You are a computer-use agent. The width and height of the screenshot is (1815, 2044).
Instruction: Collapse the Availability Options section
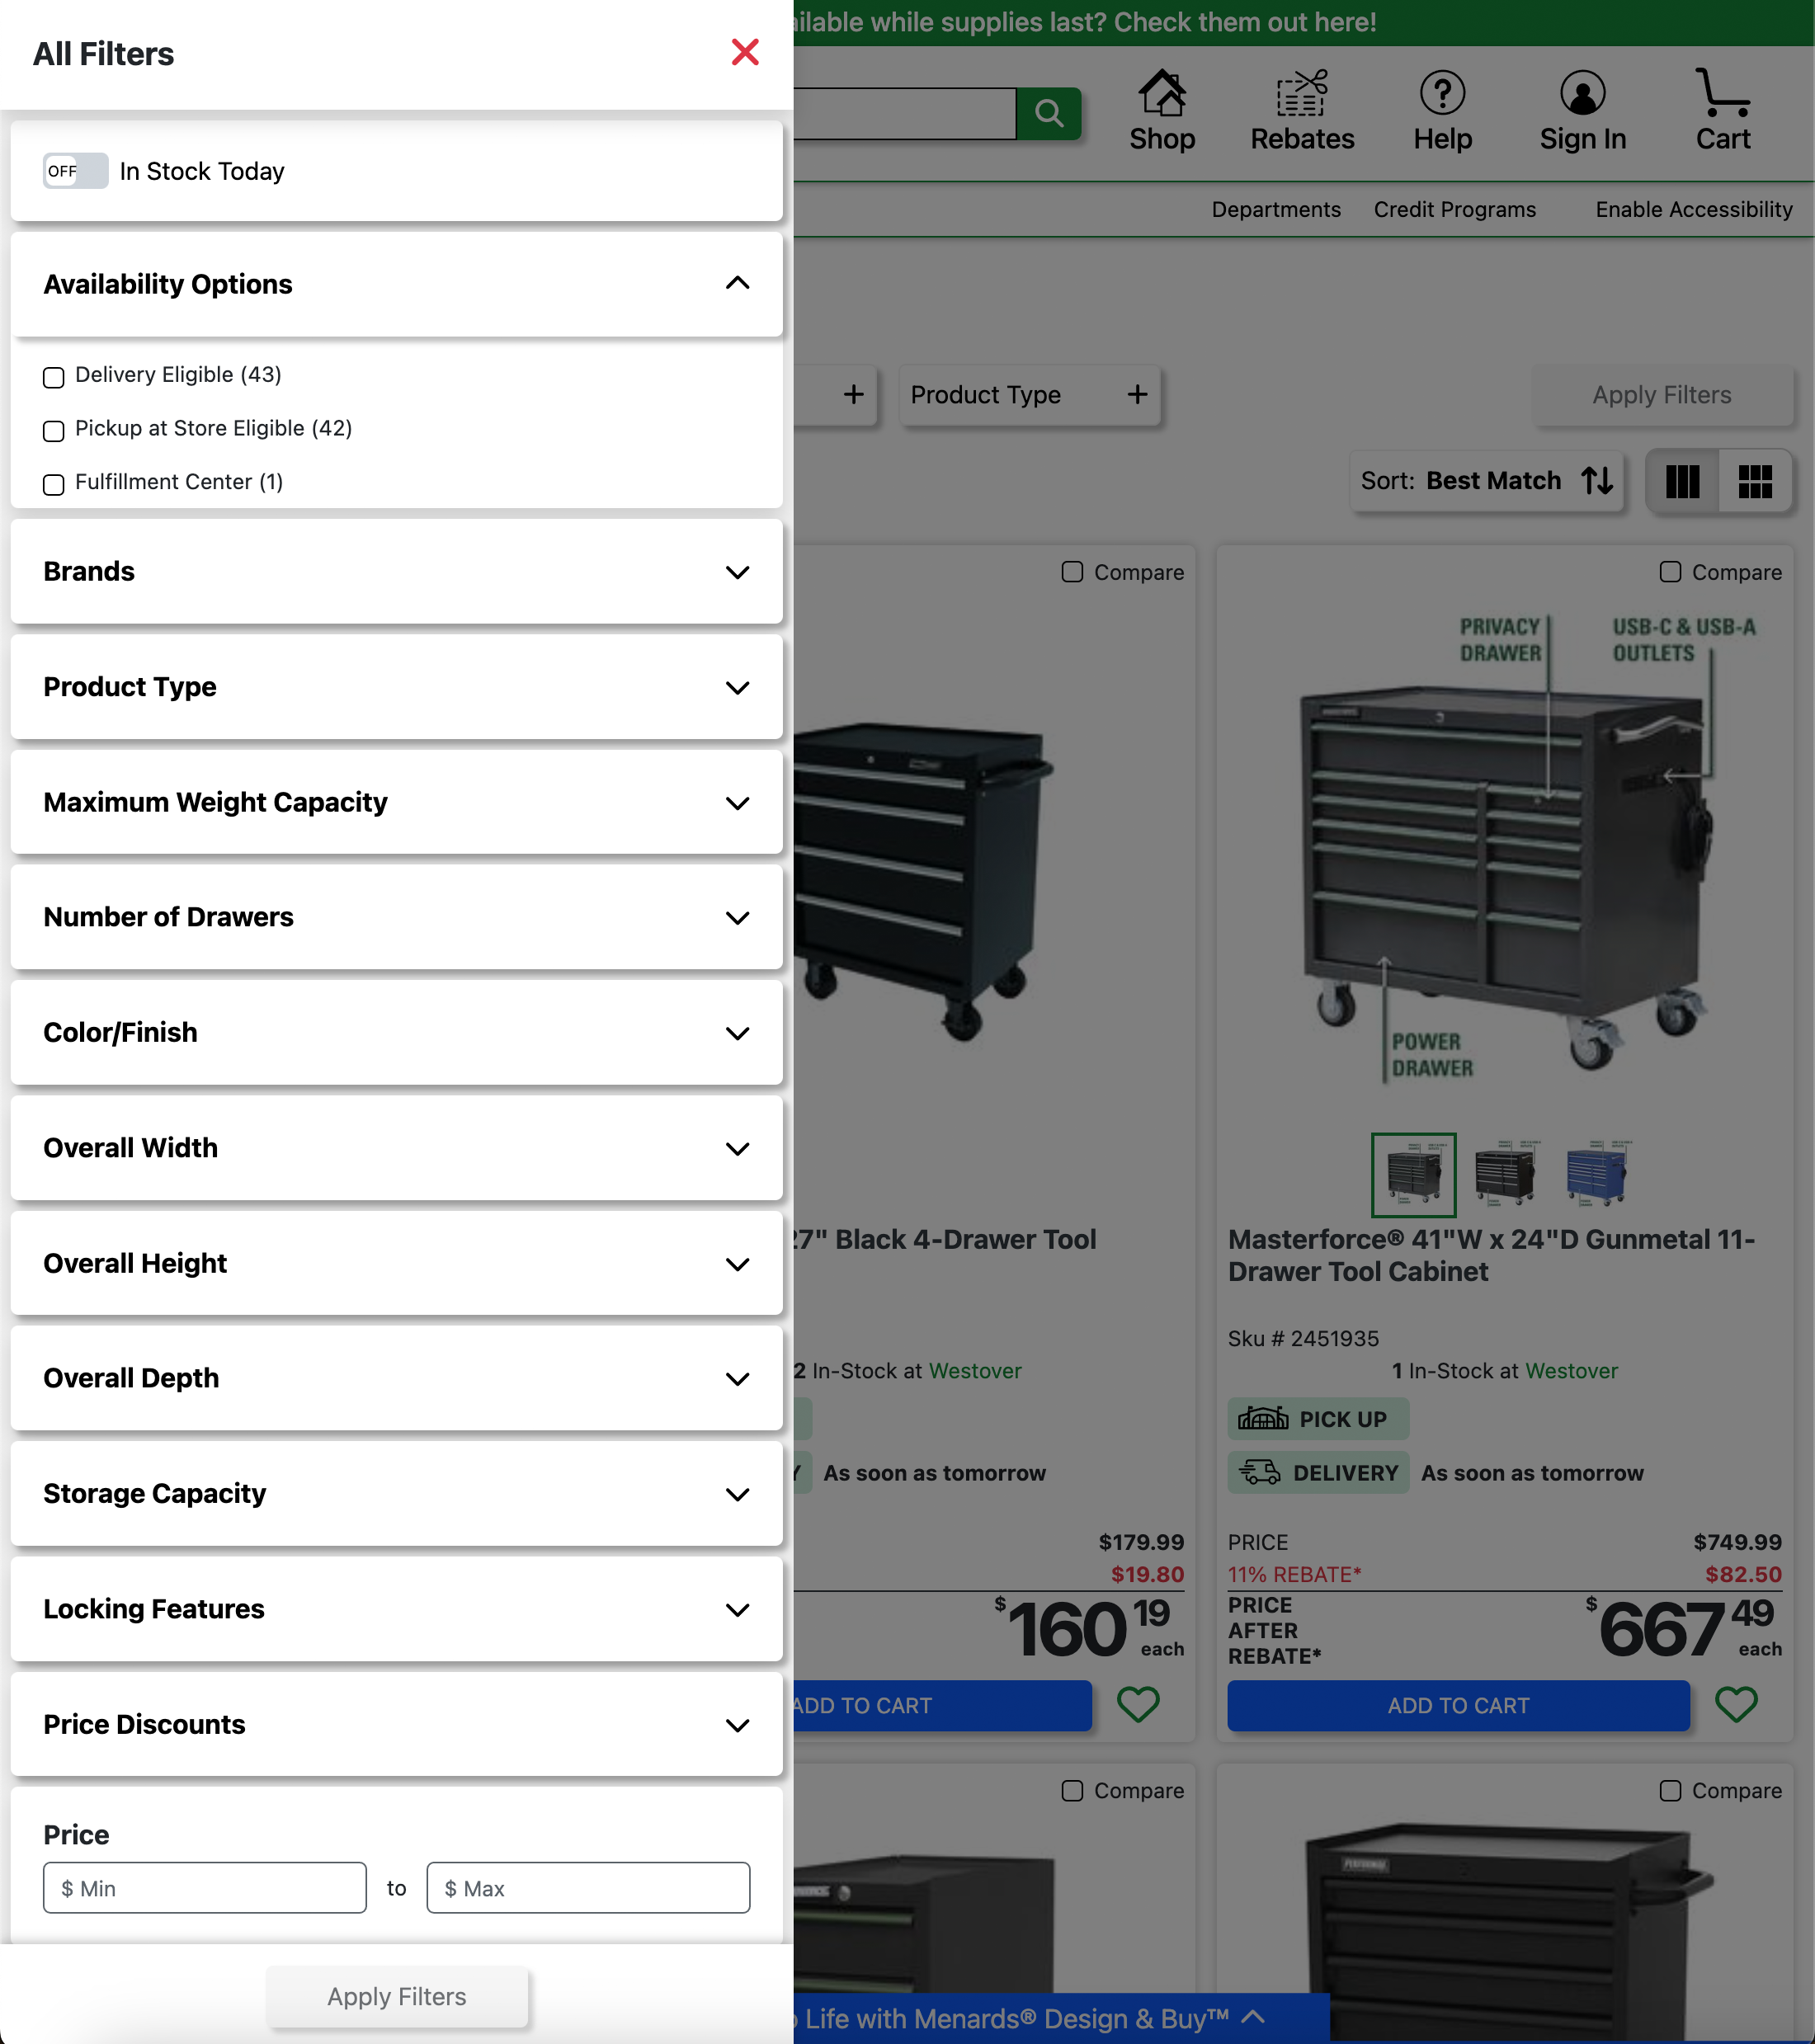pos(737,284)
